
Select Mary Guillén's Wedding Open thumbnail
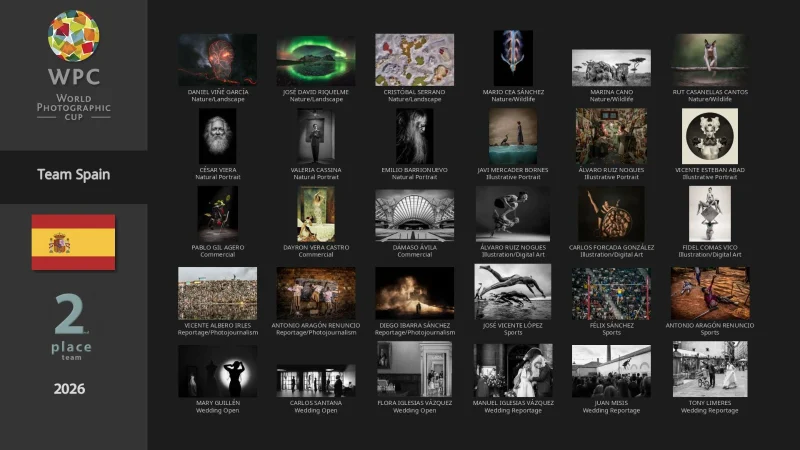pyautogui.click(x=217, y=371)
